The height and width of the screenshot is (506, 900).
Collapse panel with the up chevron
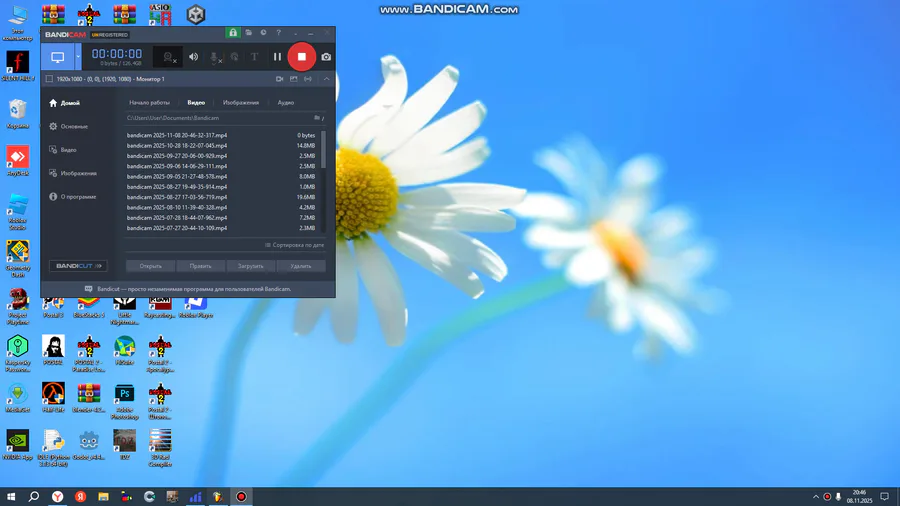[327, 79]
